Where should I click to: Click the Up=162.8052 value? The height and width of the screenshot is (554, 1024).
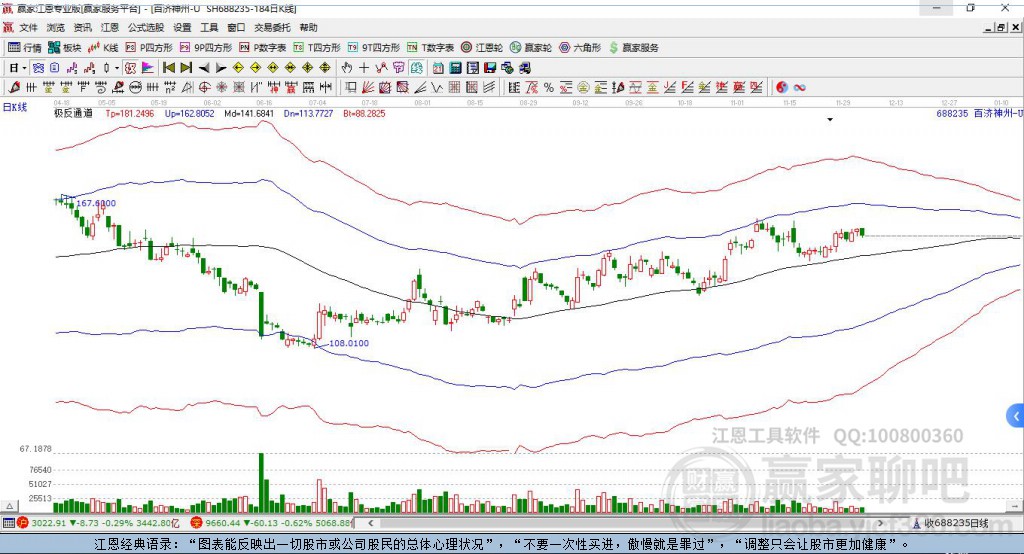(x=189, y=113)
